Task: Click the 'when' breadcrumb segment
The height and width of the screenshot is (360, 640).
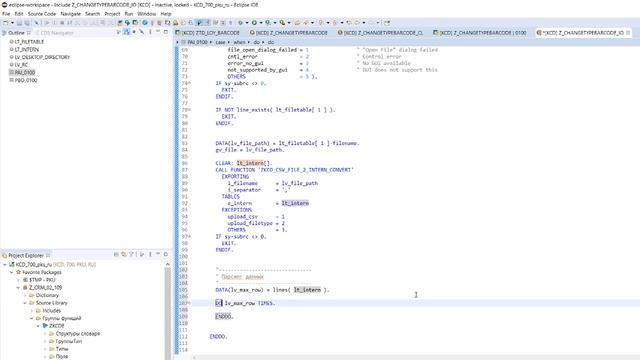Action: (240, 42)
